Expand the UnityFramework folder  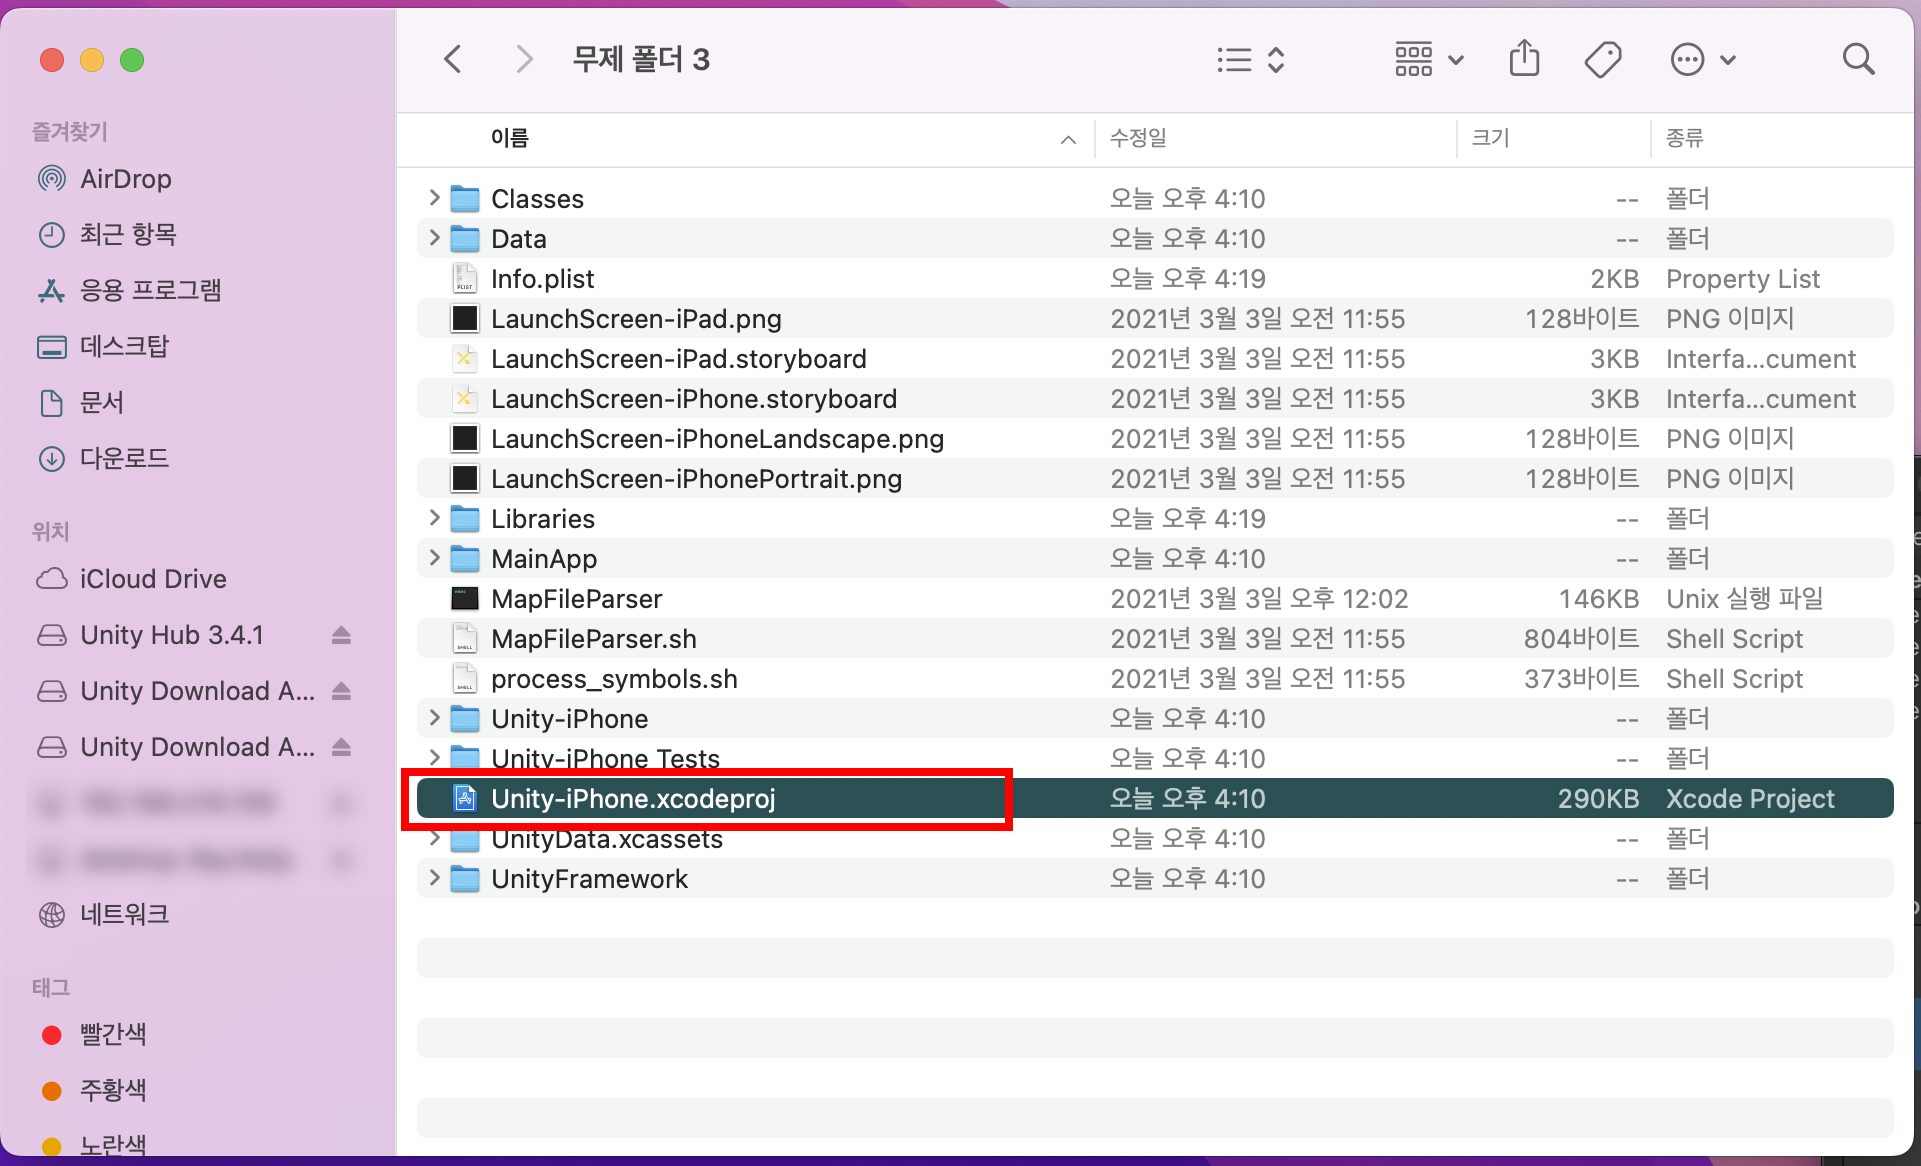click(x=434, y=878)
